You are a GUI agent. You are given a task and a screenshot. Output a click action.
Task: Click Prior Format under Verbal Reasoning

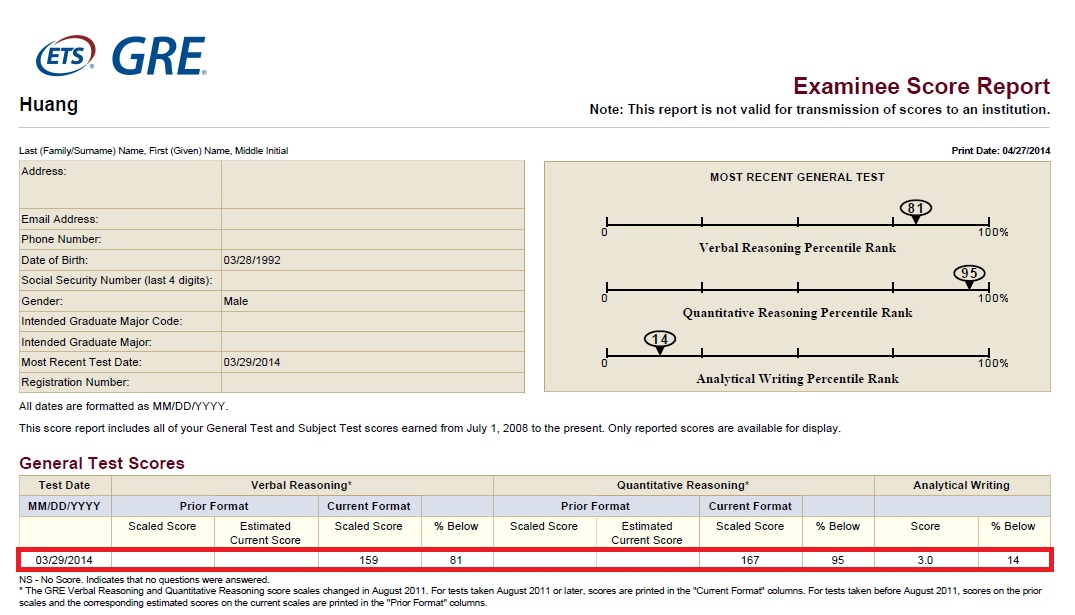214,506
